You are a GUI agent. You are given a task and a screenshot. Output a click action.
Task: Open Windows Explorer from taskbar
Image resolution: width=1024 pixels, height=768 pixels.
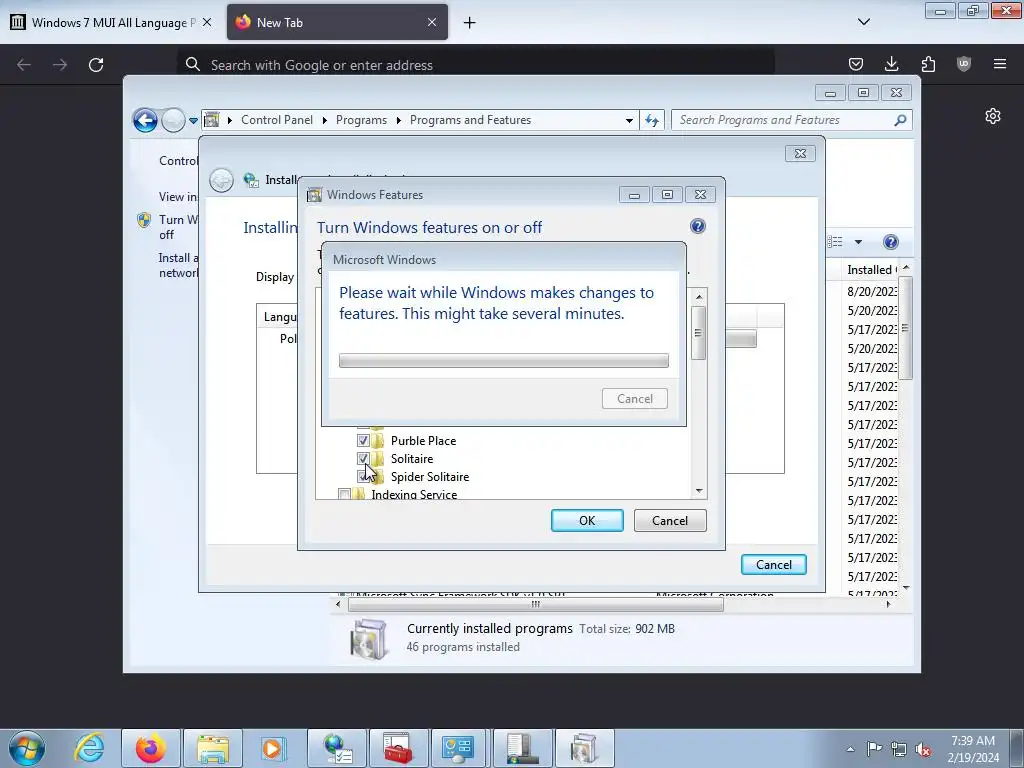click(x=213, y=748)
